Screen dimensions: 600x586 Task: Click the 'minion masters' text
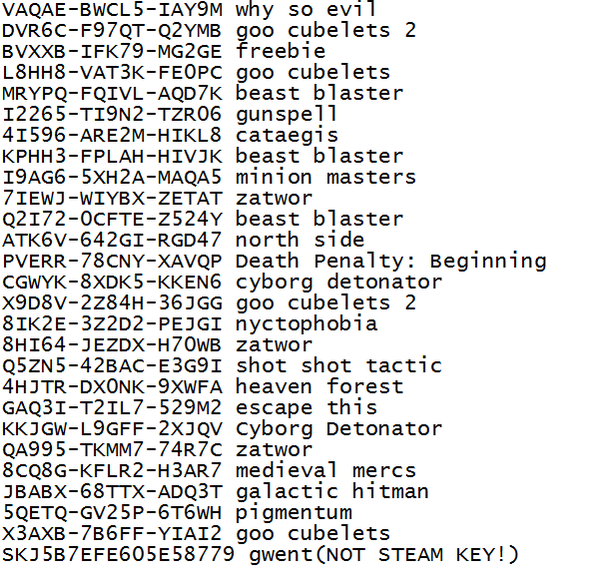coord(326,177)
